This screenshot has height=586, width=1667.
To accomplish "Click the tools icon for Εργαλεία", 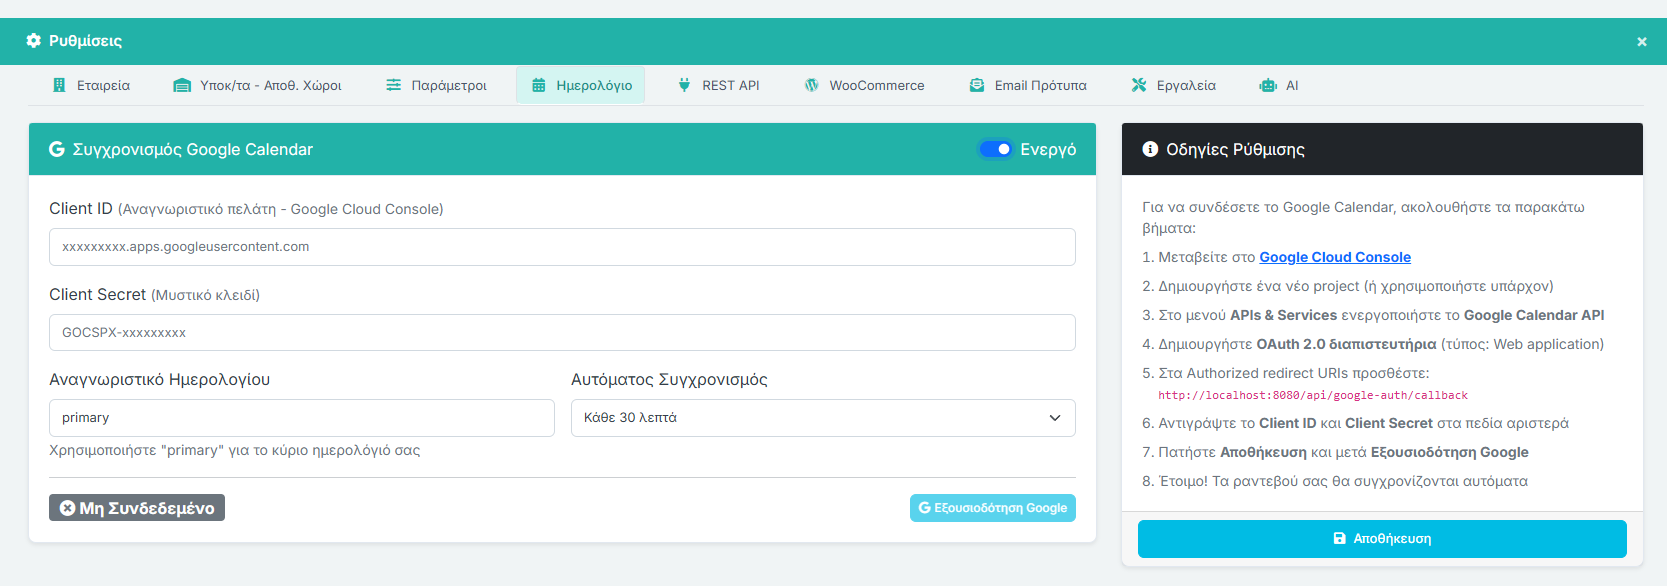I will (x=1139, y=85).
